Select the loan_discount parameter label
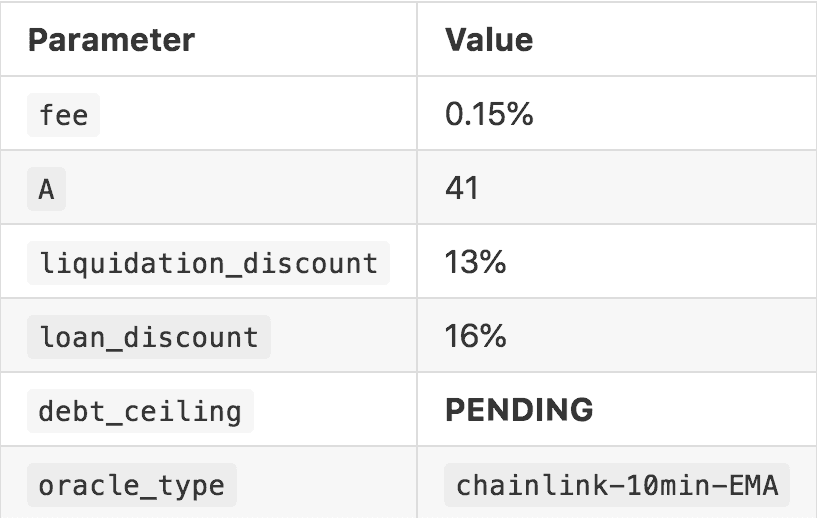The width and height of the screenshot is (817, 518). tap(148, 337)
